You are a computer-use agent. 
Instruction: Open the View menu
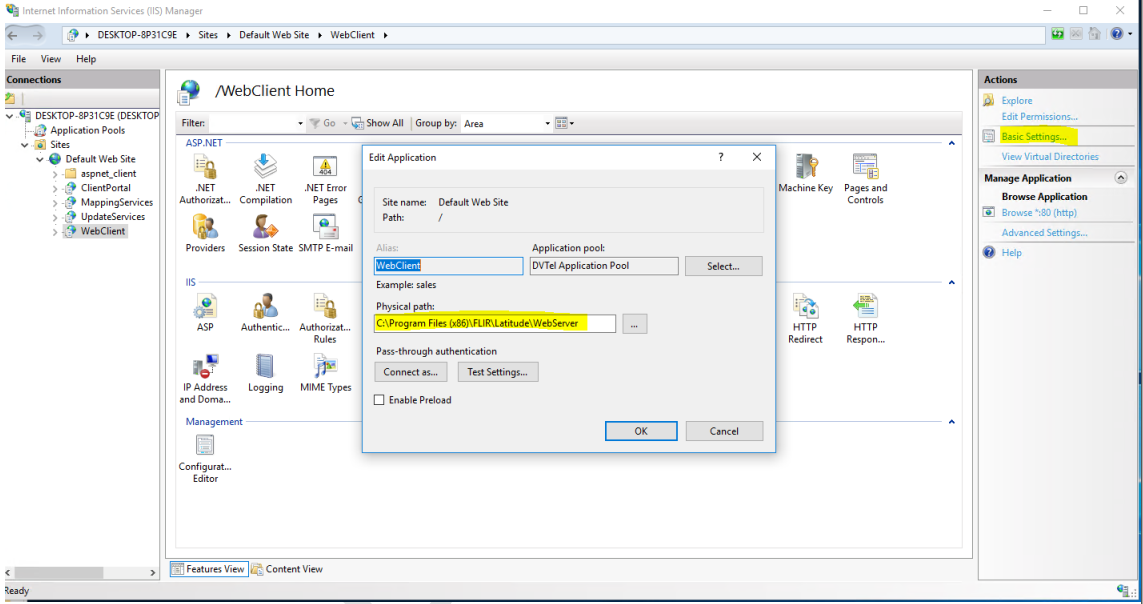tap(51, 59)
